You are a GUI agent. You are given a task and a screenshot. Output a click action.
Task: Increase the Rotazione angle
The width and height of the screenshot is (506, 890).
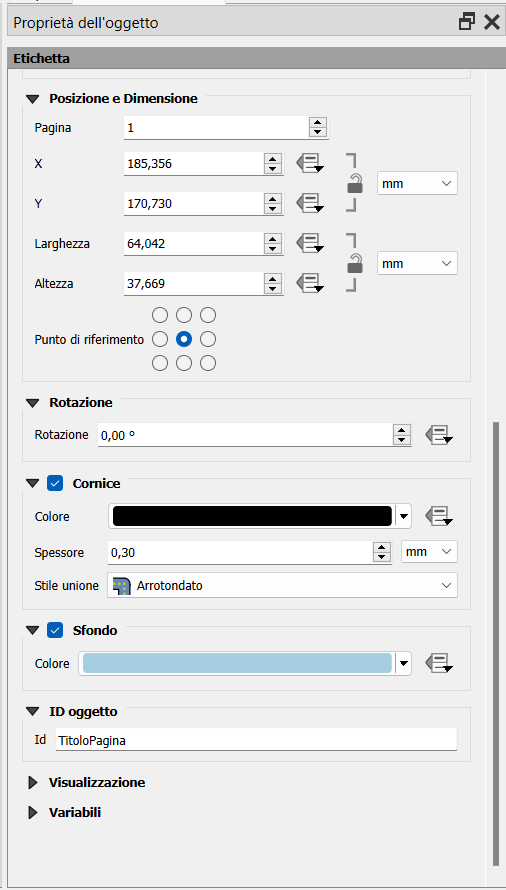(402, 431)
